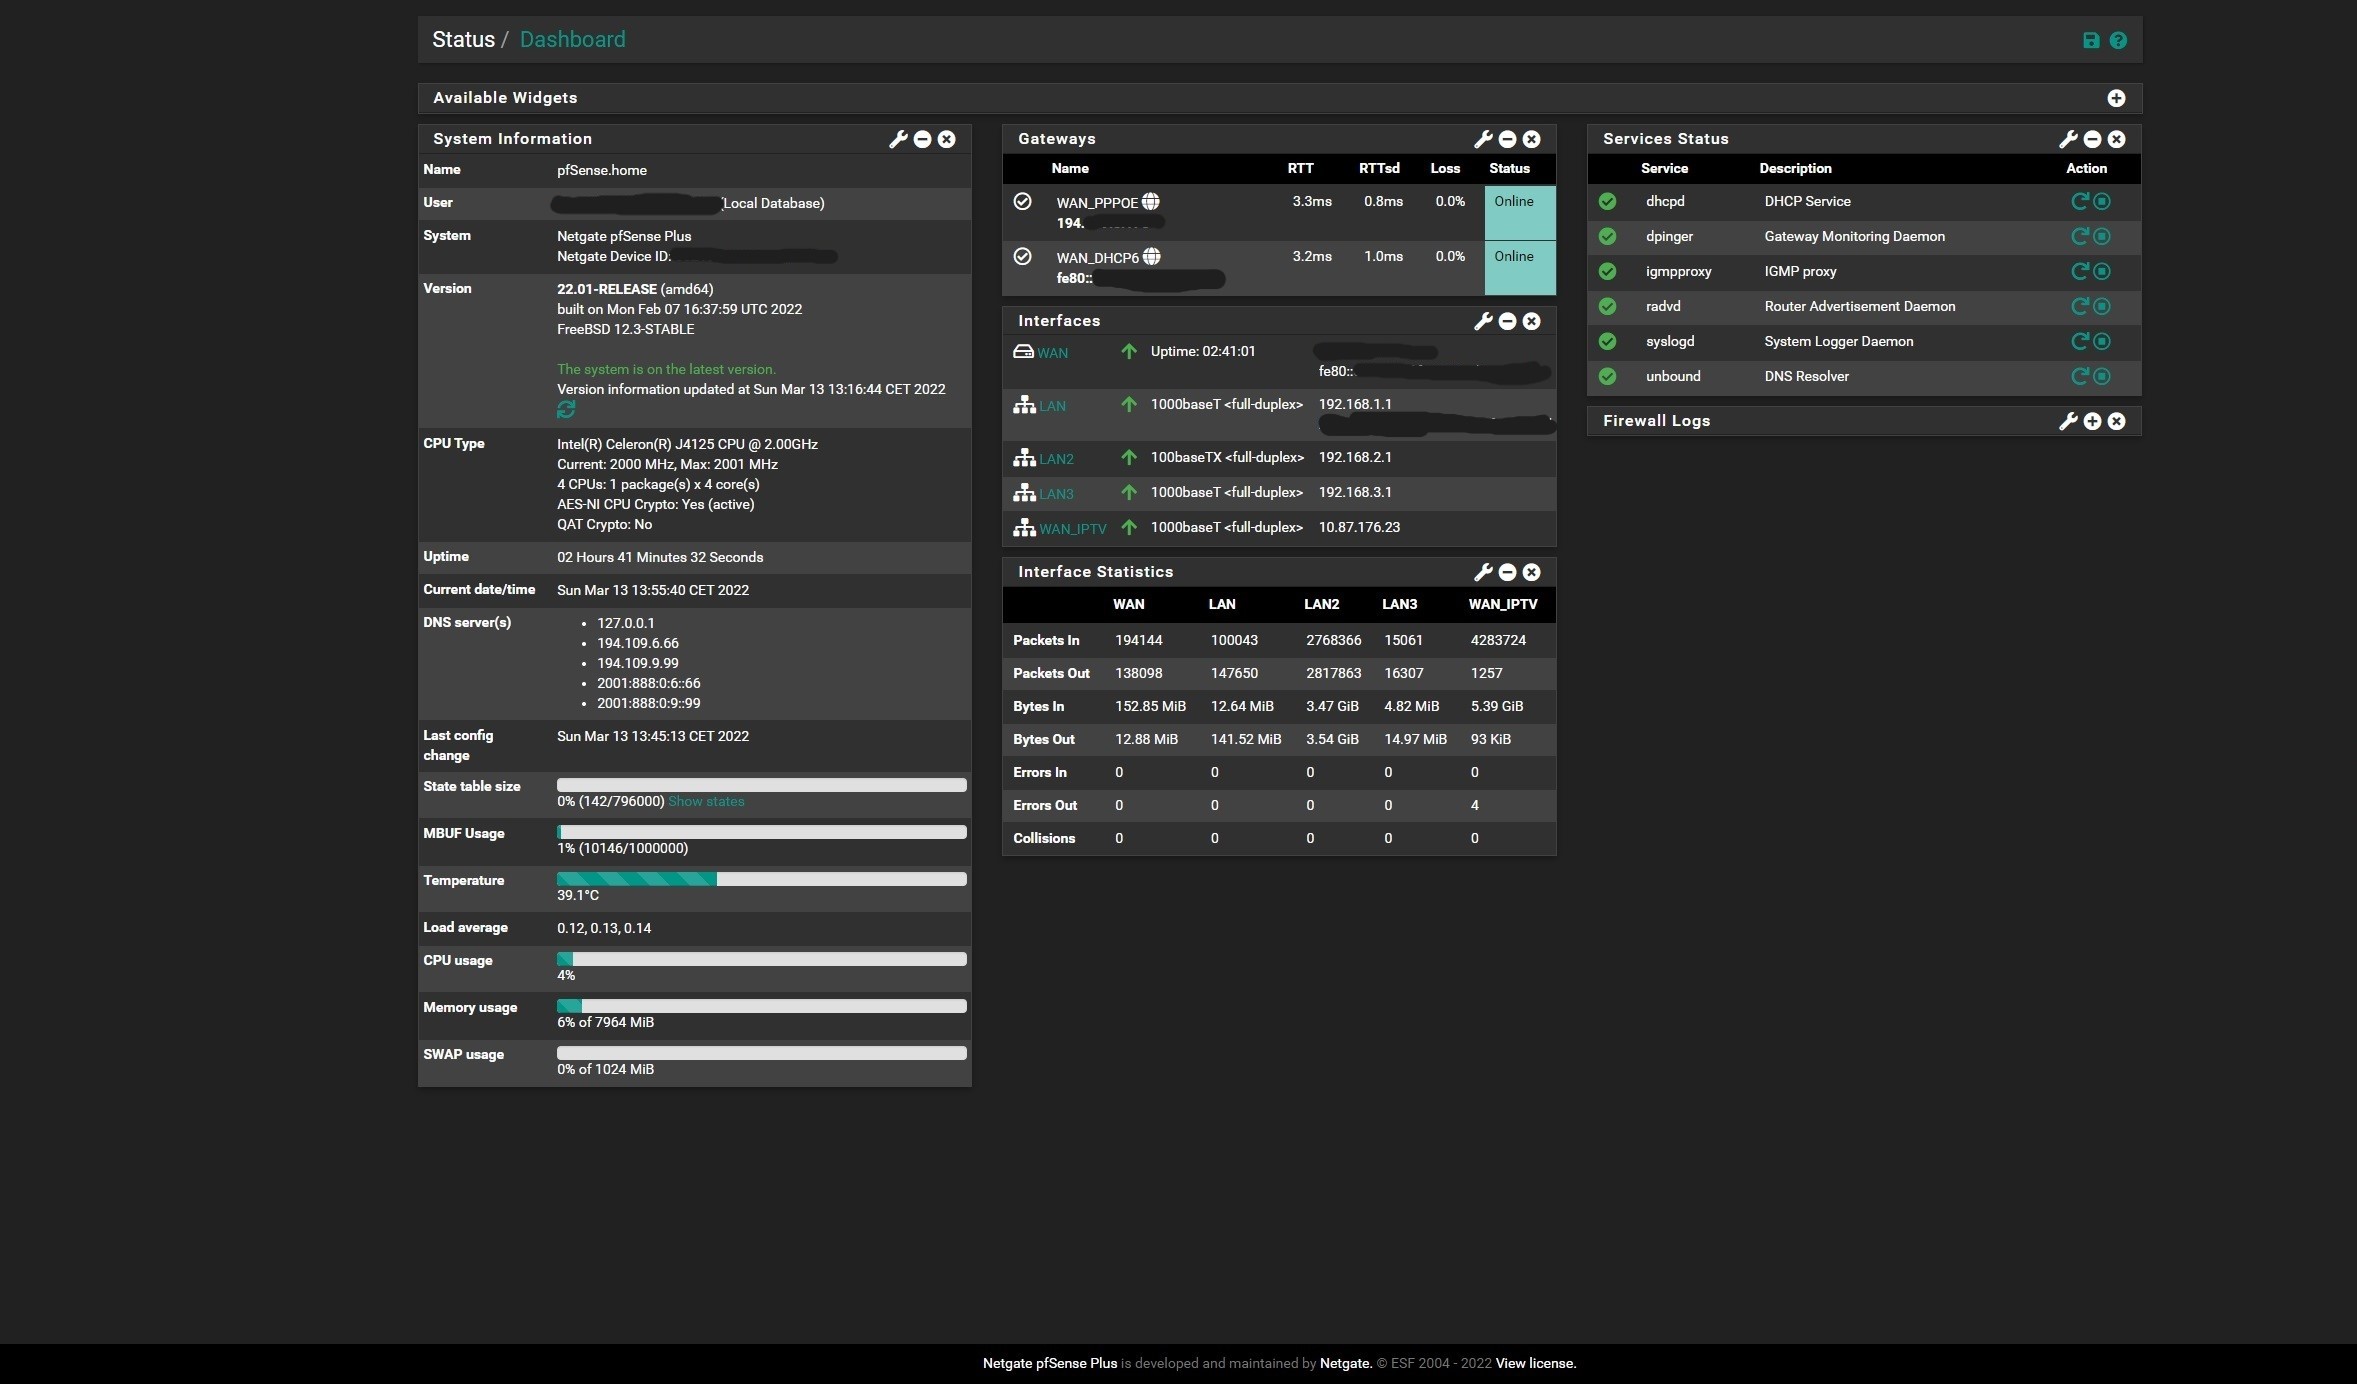Open Gateways widget wrench settings
Image resolution: width=2357 pixels, height=1384 pixels.
(x=1483, y=139)
